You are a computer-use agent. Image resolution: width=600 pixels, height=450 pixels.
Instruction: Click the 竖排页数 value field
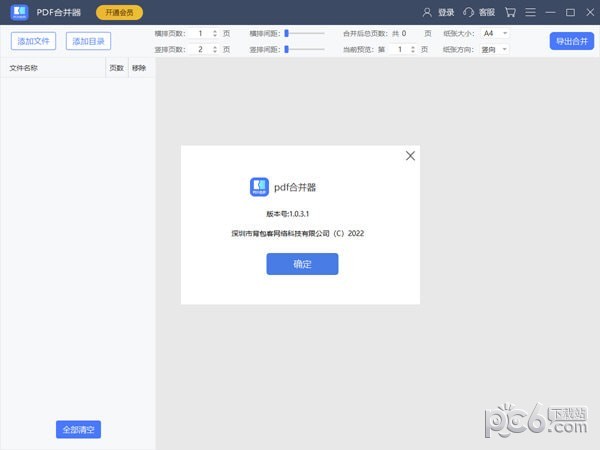click(x=201, y=49)
